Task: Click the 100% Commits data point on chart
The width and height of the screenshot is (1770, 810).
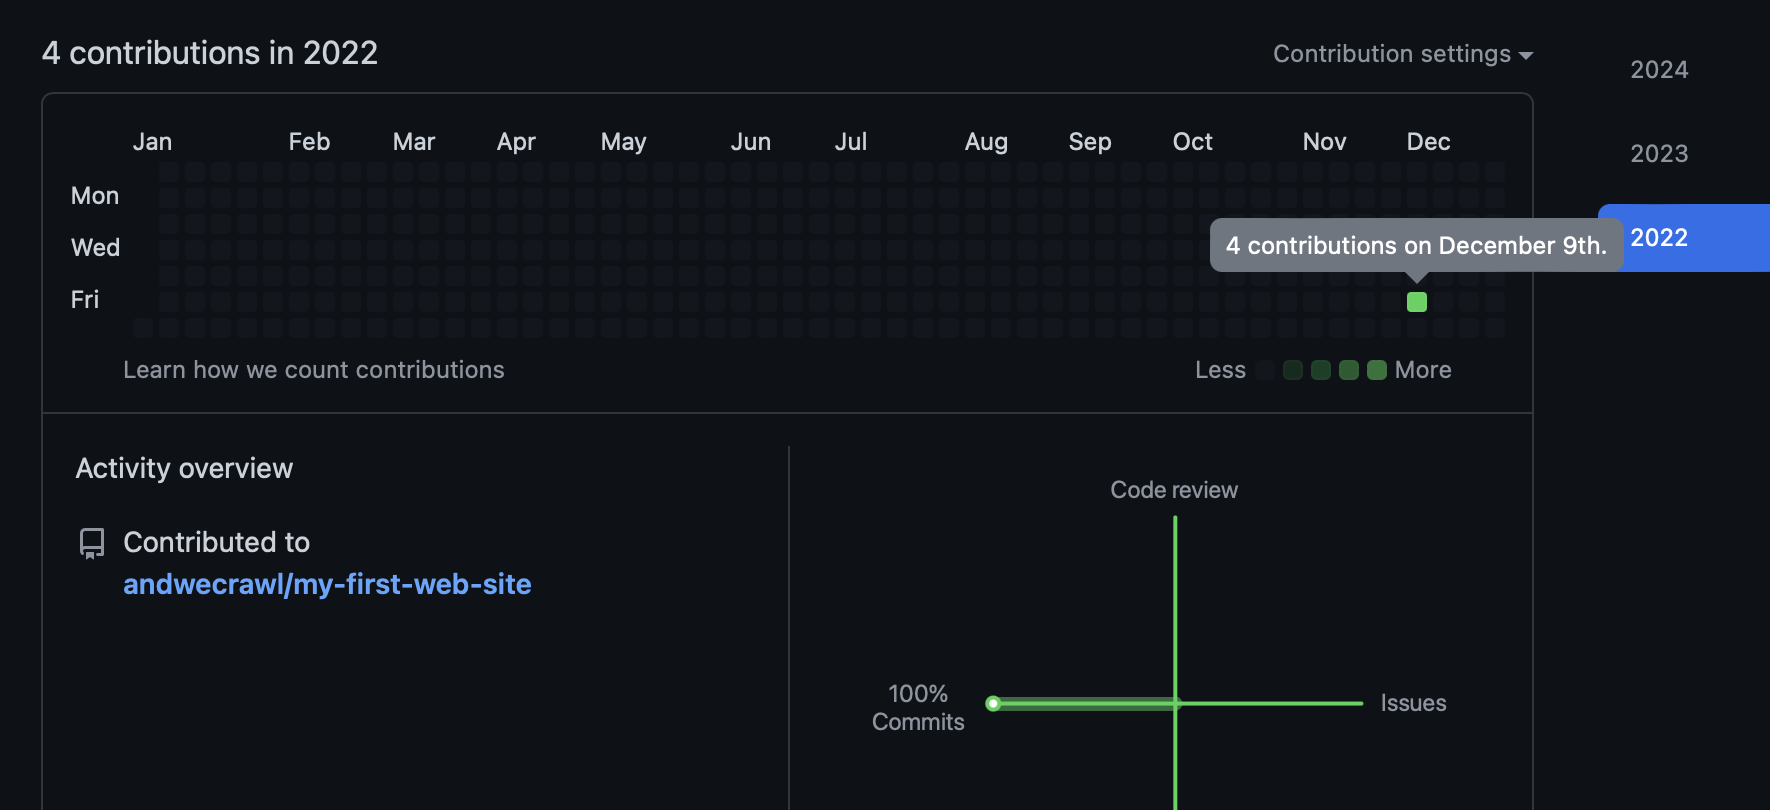Action: 993,704
